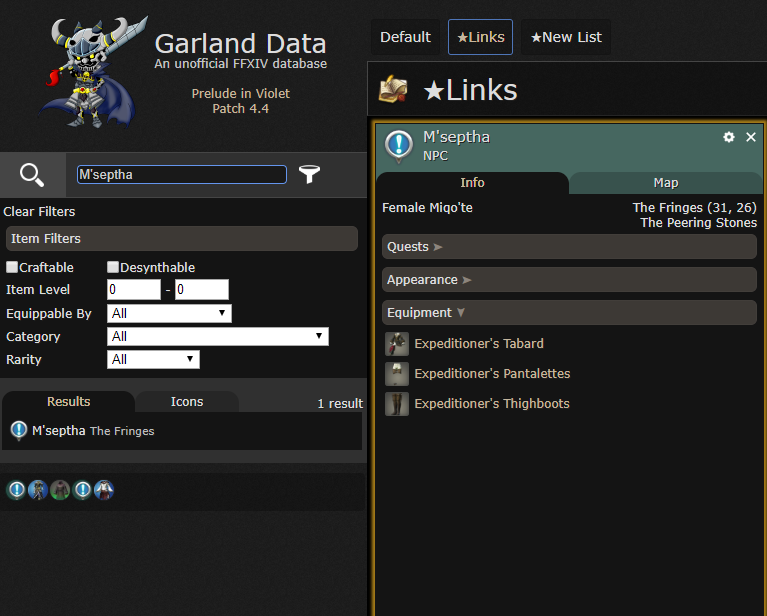Select the ★Links list tab

tap(480, 37)
